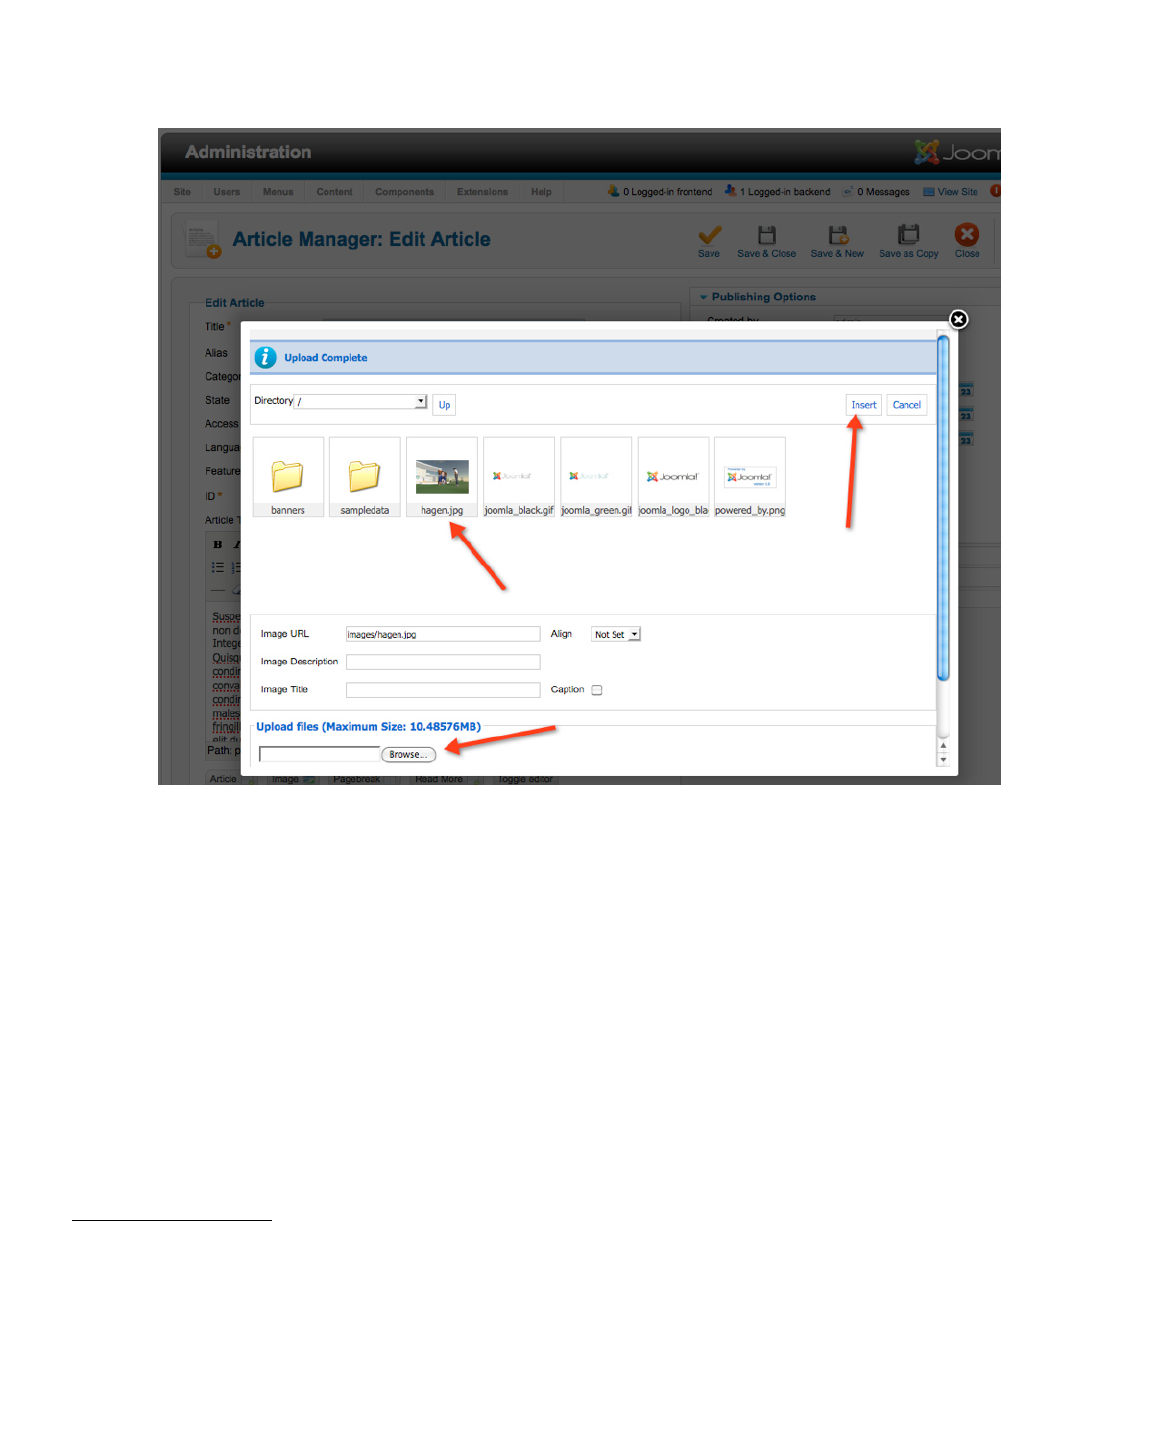Open the Help menu

tap(541, 192)
